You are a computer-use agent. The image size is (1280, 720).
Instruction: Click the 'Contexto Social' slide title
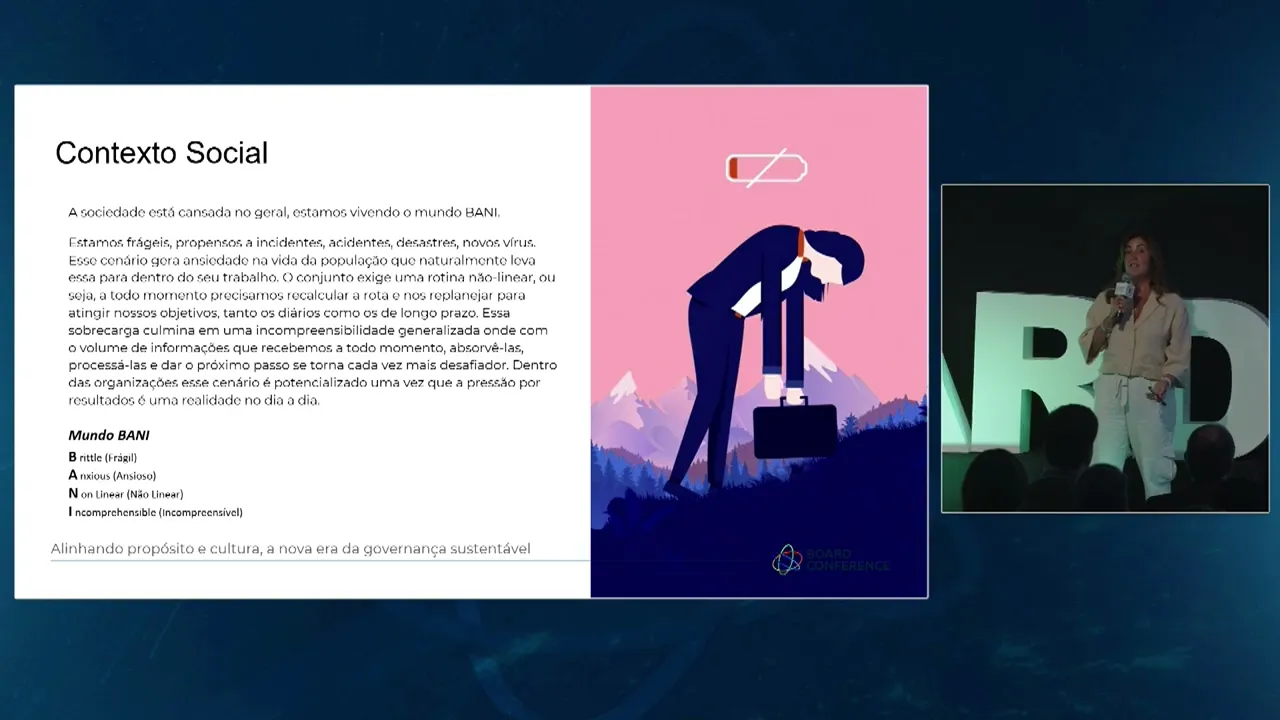coord(161,153)
